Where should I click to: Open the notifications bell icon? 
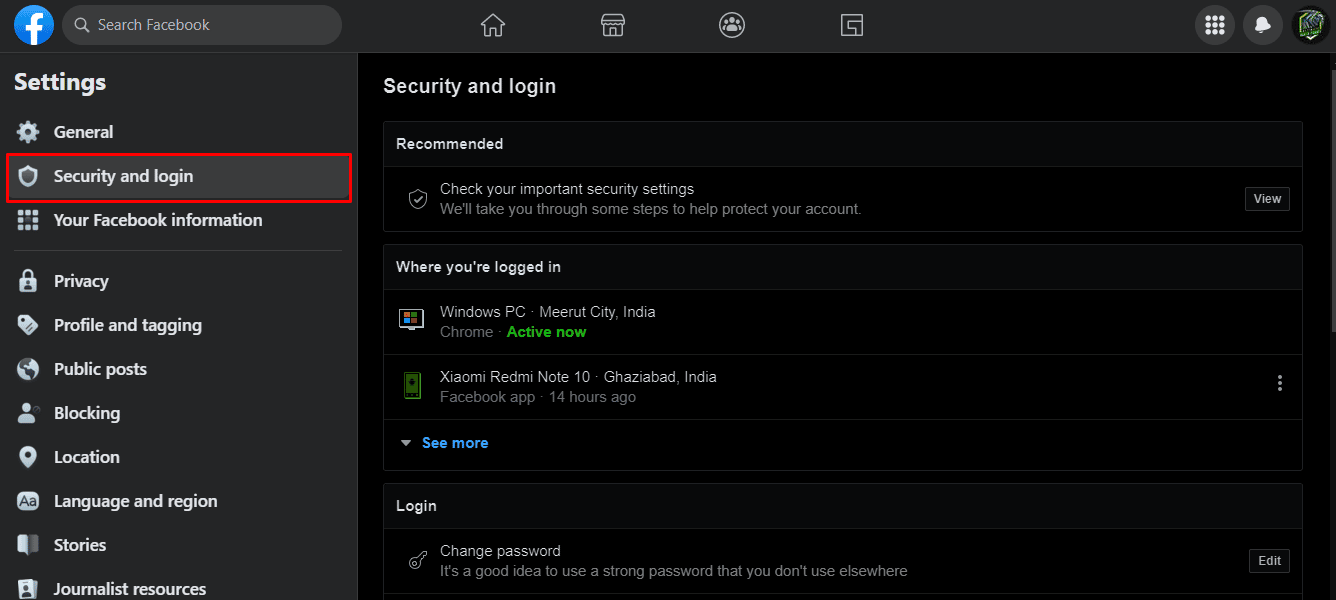(x=1263, y=25)
